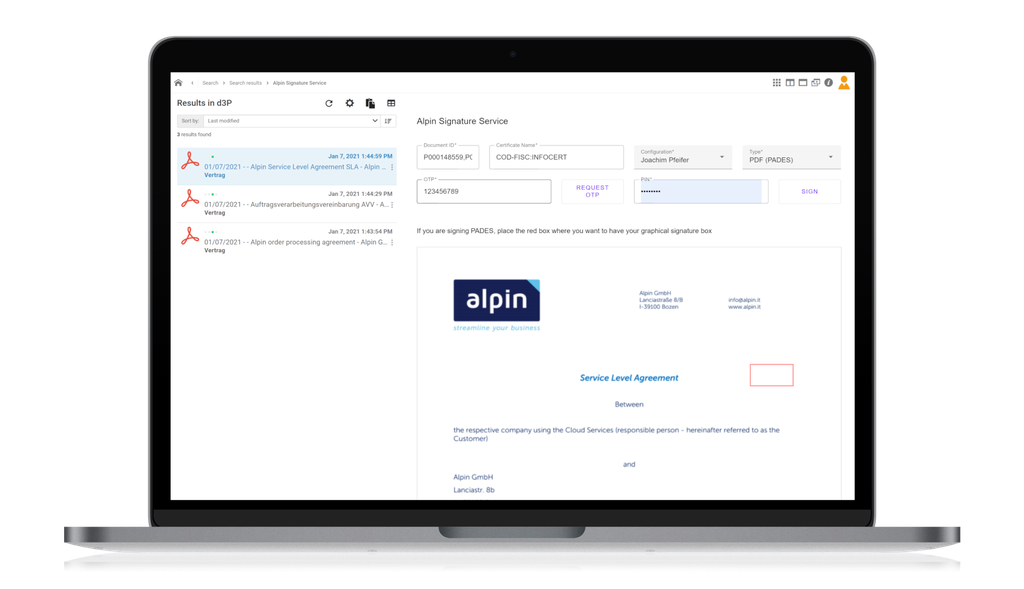Viewport: 1024px width, 589px height.
Task: Open more menu for Service Level Agreement SLA
Action: pyautogui.click(x=392, y=167)
